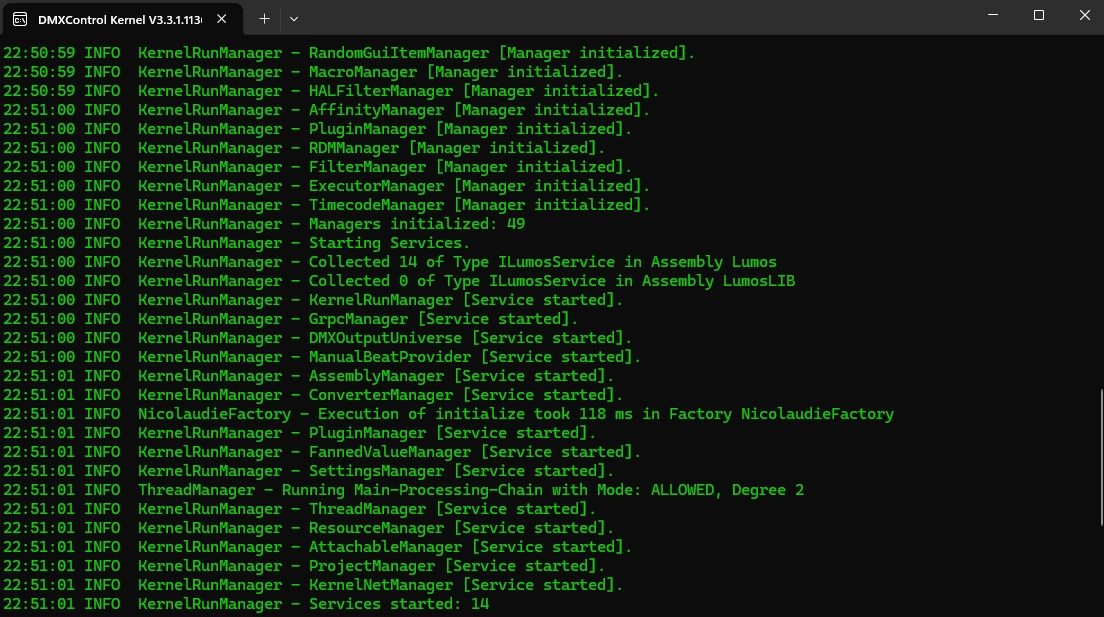
Task: Click the HALFilterManager log line
Action: pos(331,91)
